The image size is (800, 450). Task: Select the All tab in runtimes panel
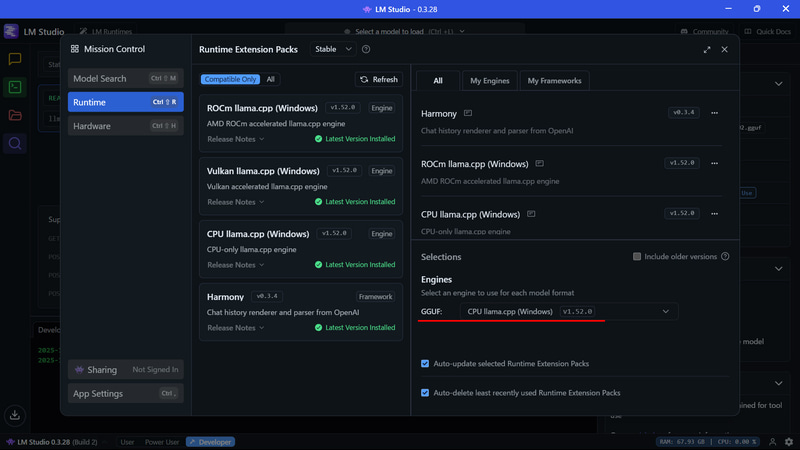tap(438, 81)
